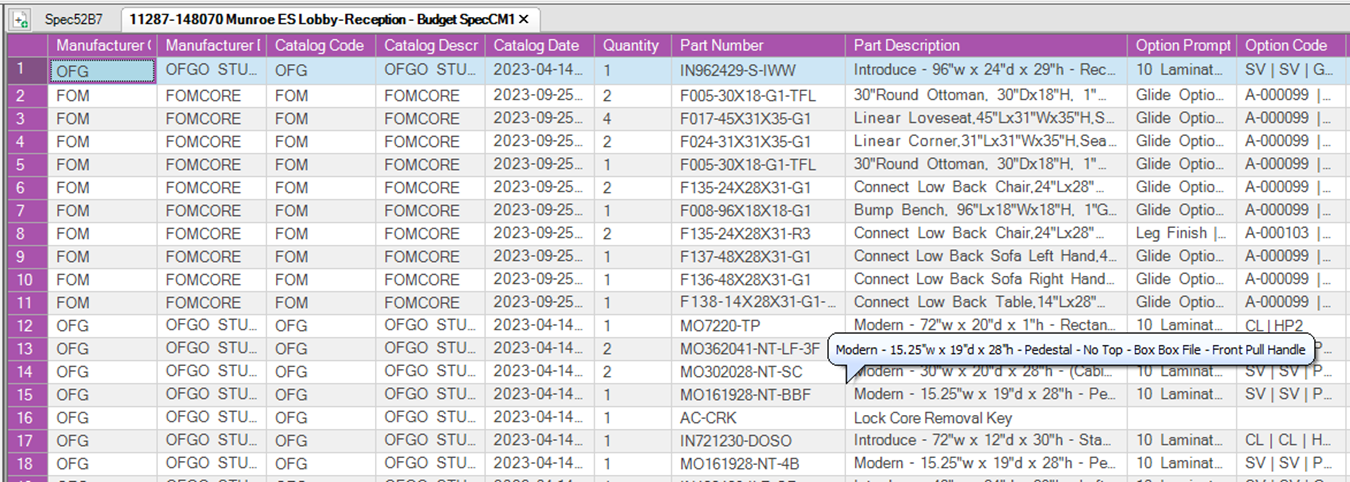Click part number F138-14X28X31-G1-
1350x482 pixels.
[x=758, y=302]
